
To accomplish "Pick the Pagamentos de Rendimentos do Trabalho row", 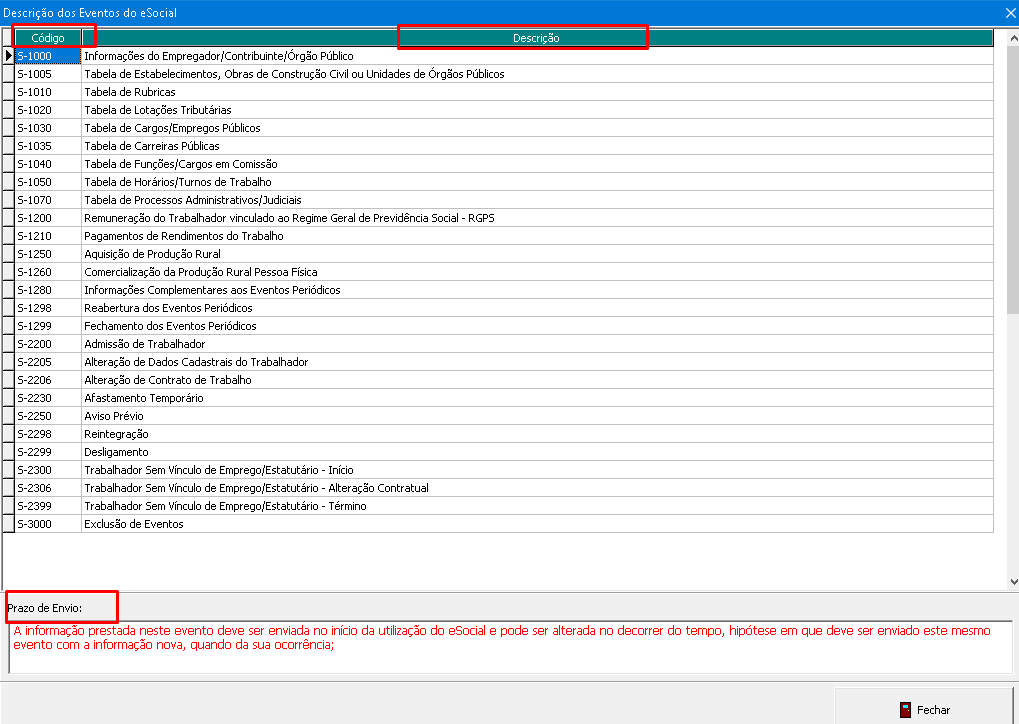I will [x=183, y=236].
